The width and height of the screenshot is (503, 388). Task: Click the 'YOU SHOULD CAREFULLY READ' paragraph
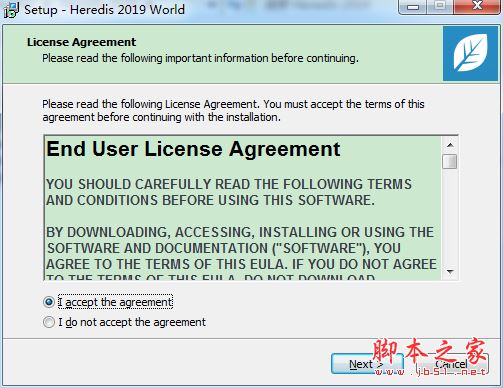pyautogui.click(x=229, y=192)
